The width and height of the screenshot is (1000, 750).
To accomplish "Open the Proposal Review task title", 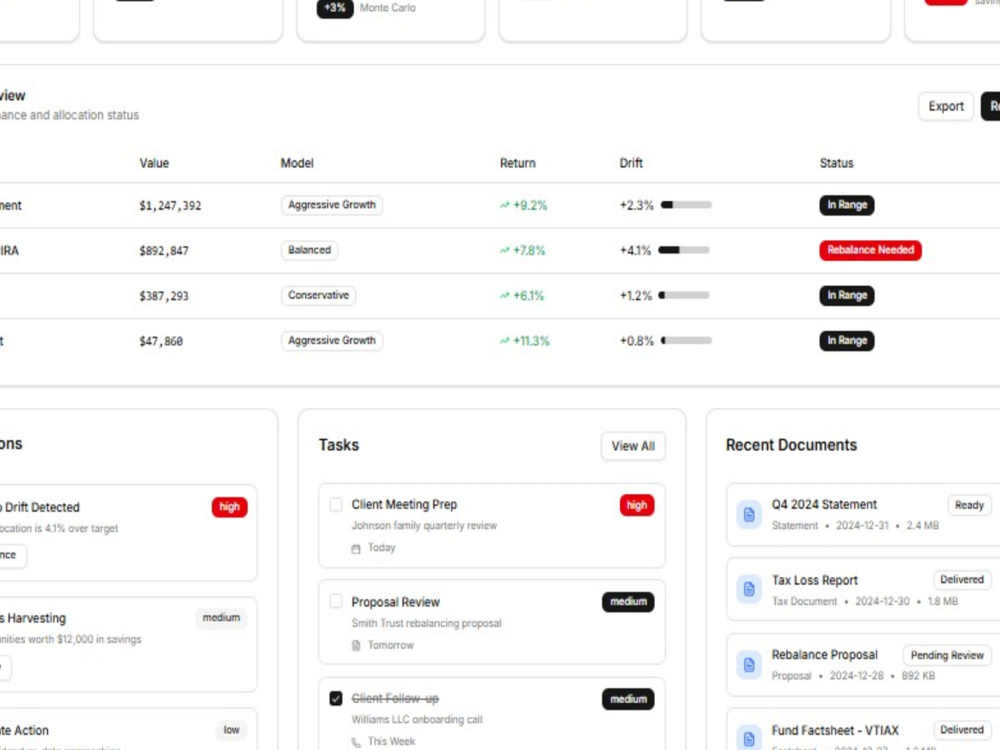I will [395, 602].
